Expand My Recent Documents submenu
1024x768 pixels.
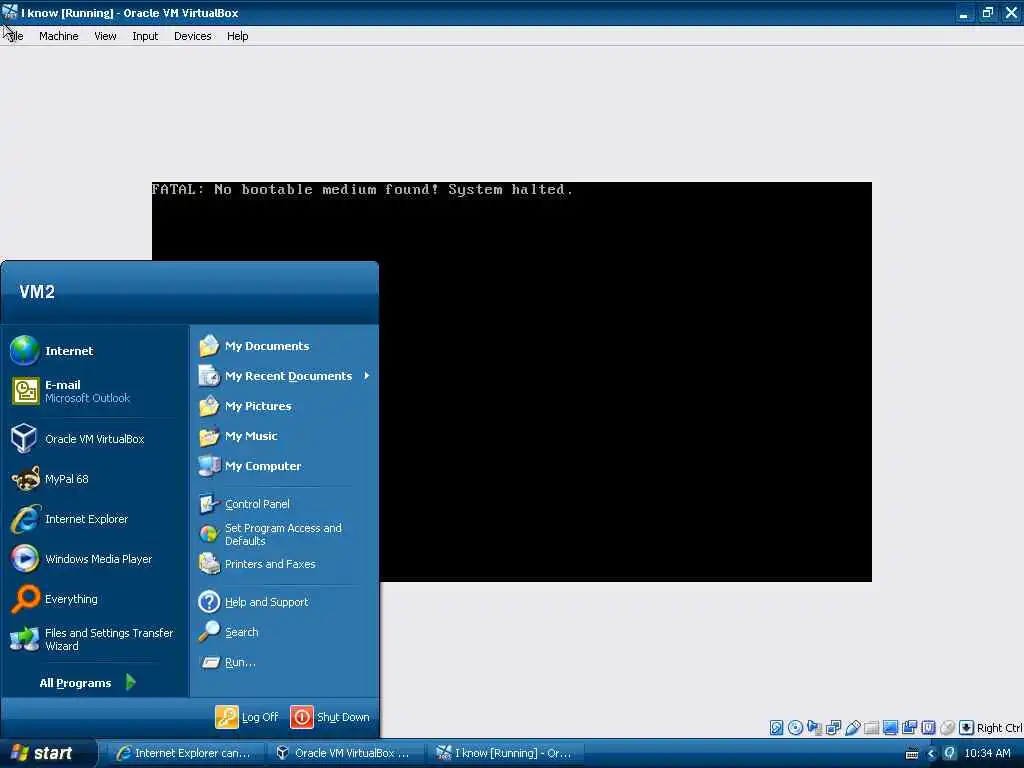pyautogui.click(x=284, y=376)
